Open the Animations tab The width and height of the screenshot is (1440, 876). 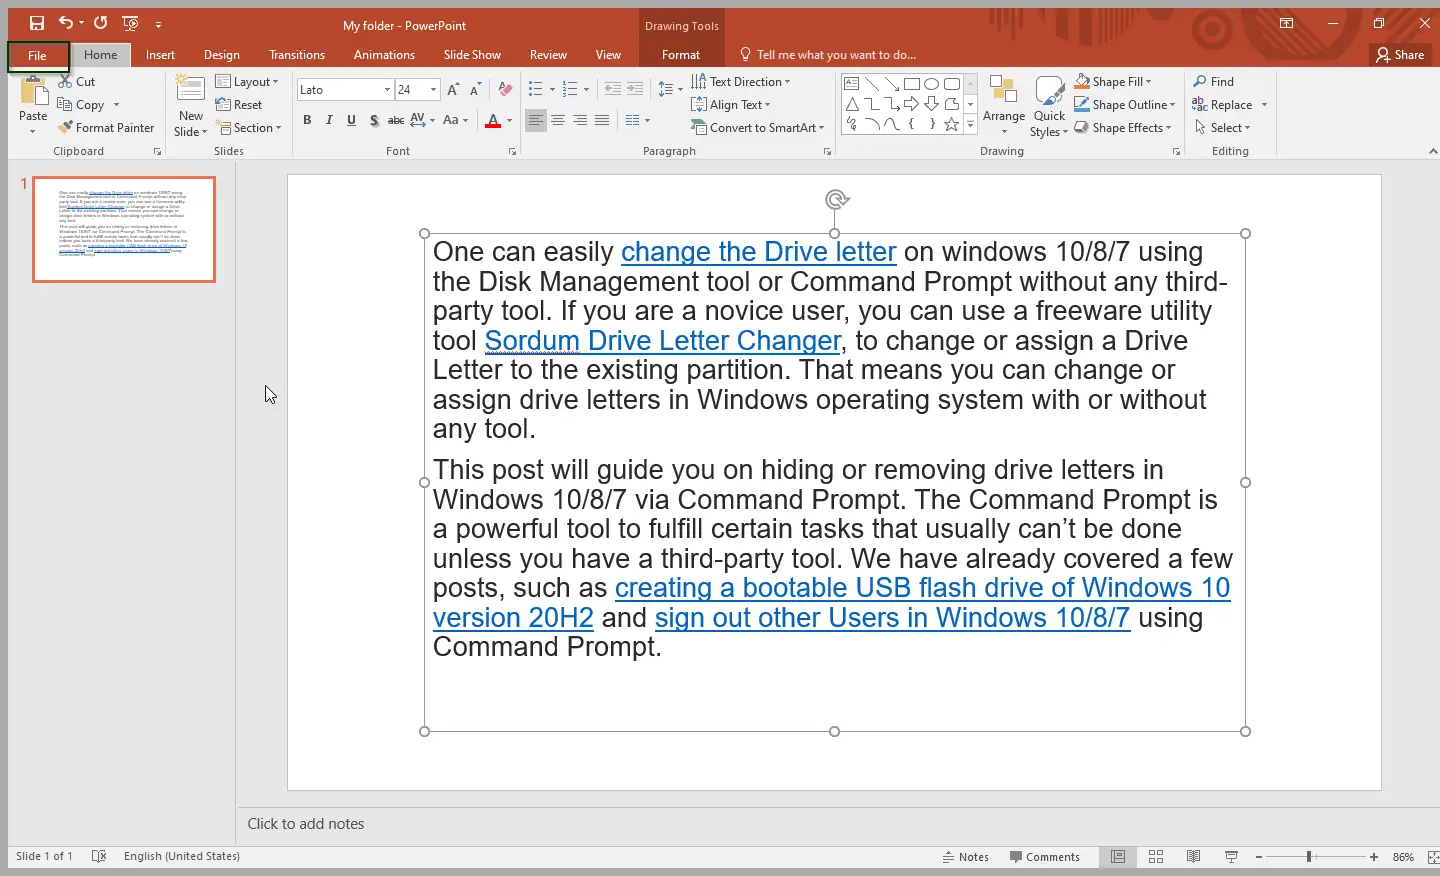[x=384, y=55]
